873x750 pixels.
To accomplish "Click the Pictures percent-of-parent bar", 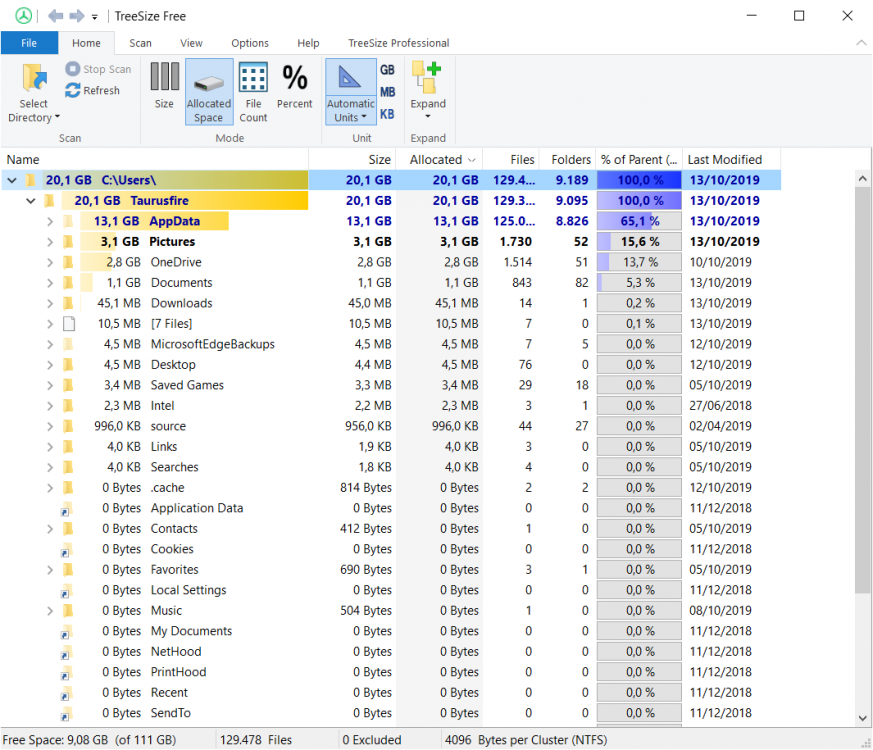I will click(x=639, y=242).
